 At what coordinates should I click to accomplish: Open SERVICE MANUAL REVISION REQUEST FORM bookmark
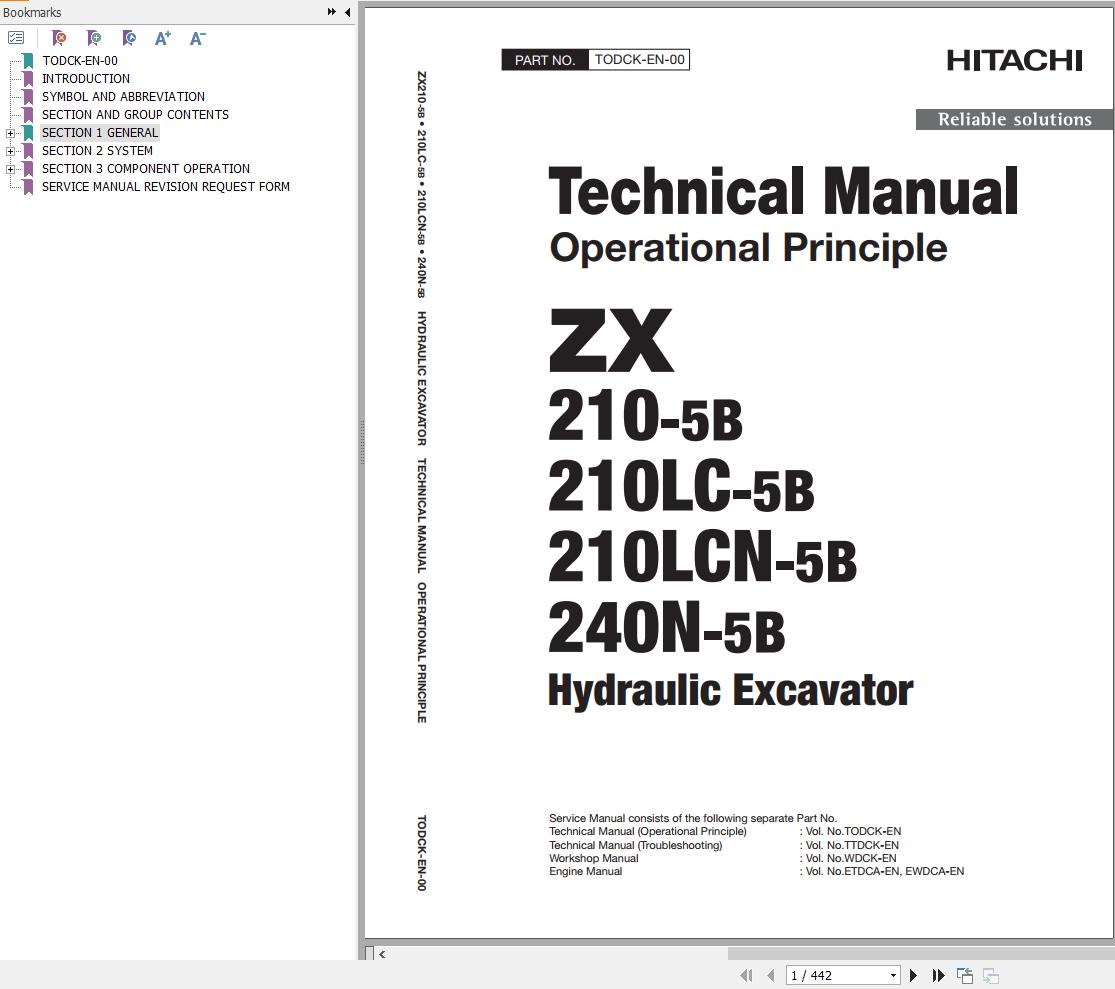pyautogui.click(x=166, y=186)
